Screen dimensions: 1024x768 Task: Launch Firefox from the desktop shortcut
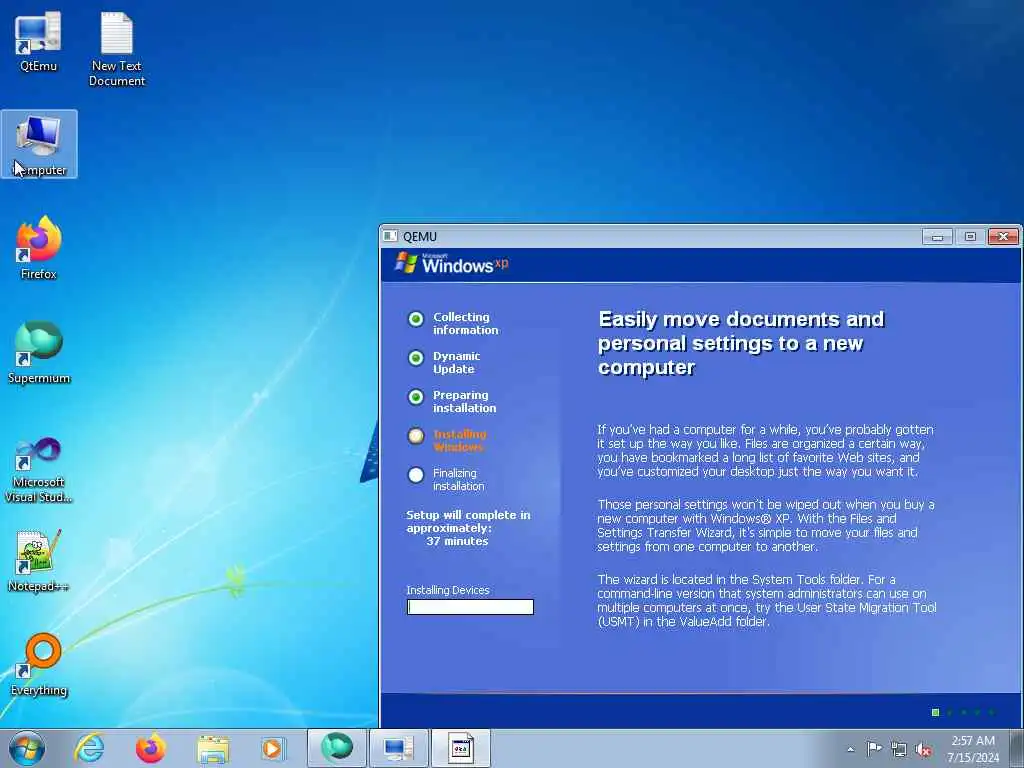pos(39,248)
